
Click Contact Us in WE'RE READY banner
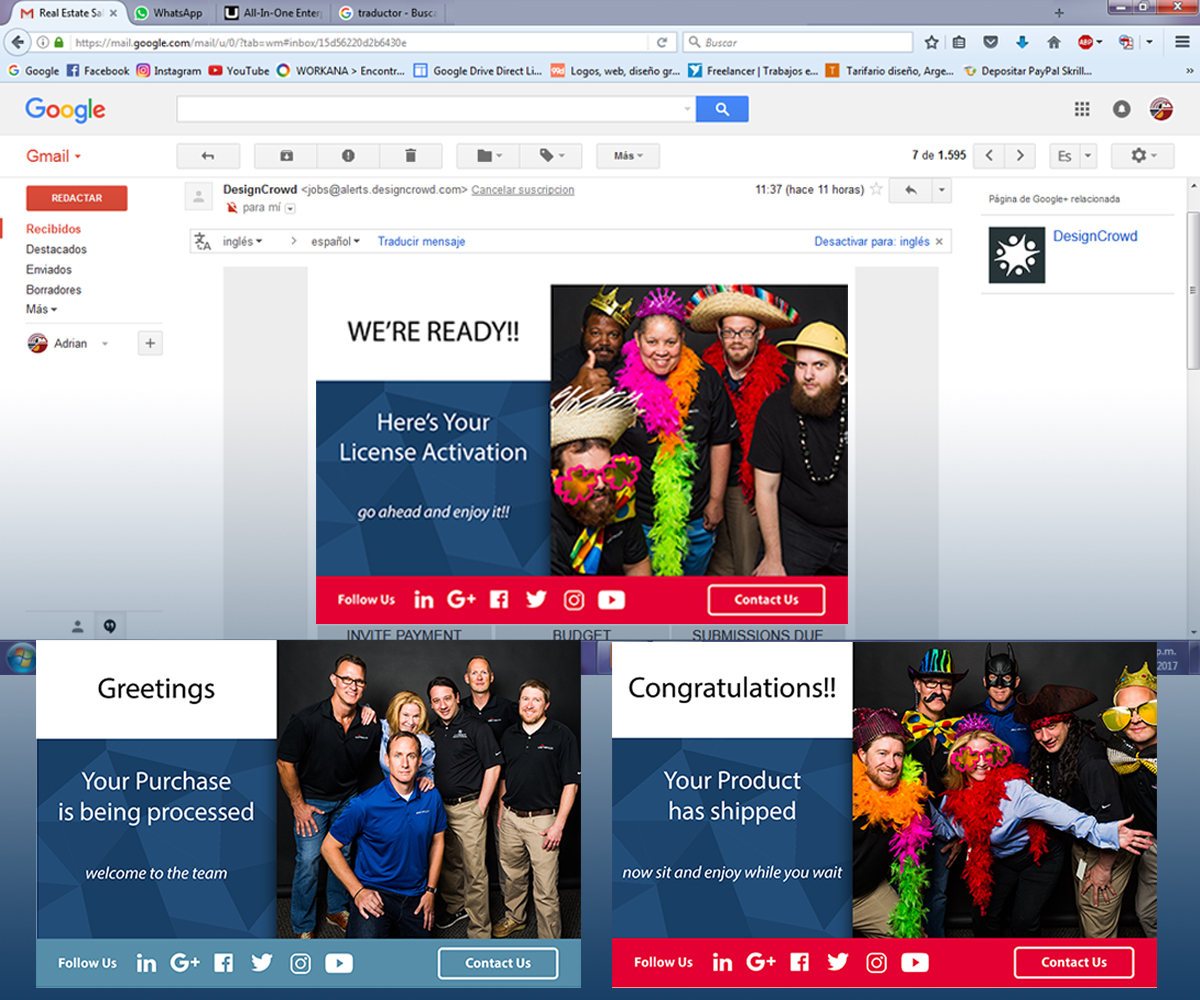pos(767,600)
